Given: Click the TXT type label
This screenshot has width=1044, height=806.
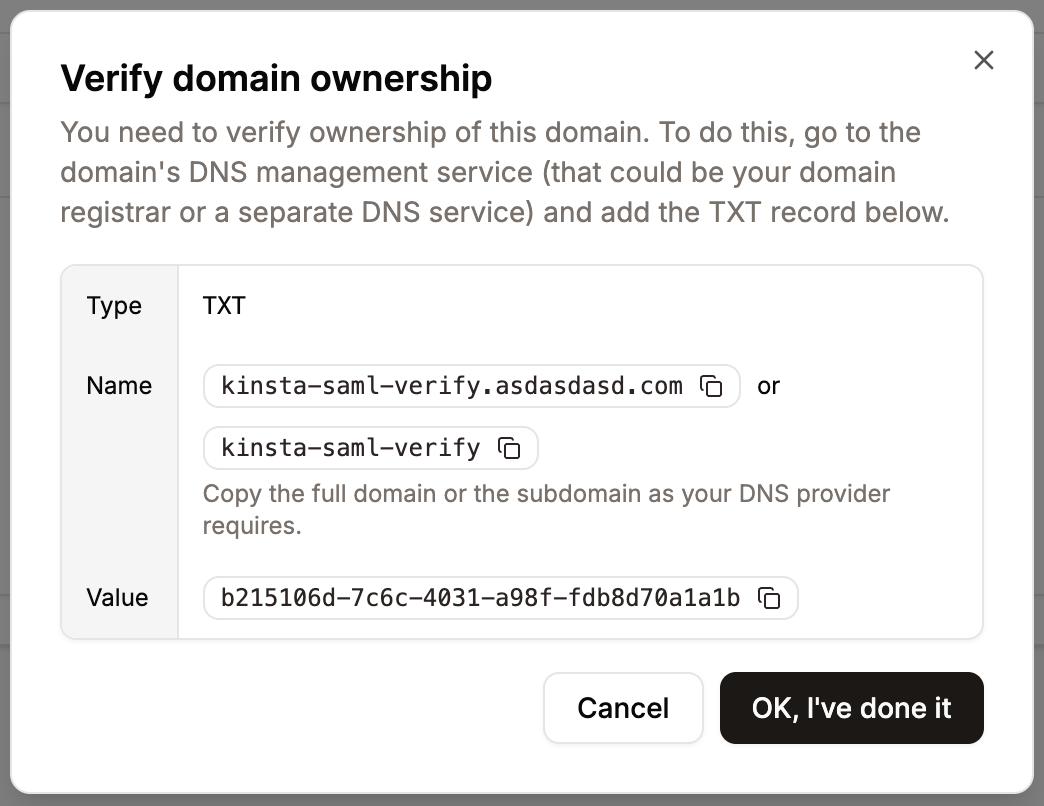Looking at the screenshot, I should click(x=224, y=305).
